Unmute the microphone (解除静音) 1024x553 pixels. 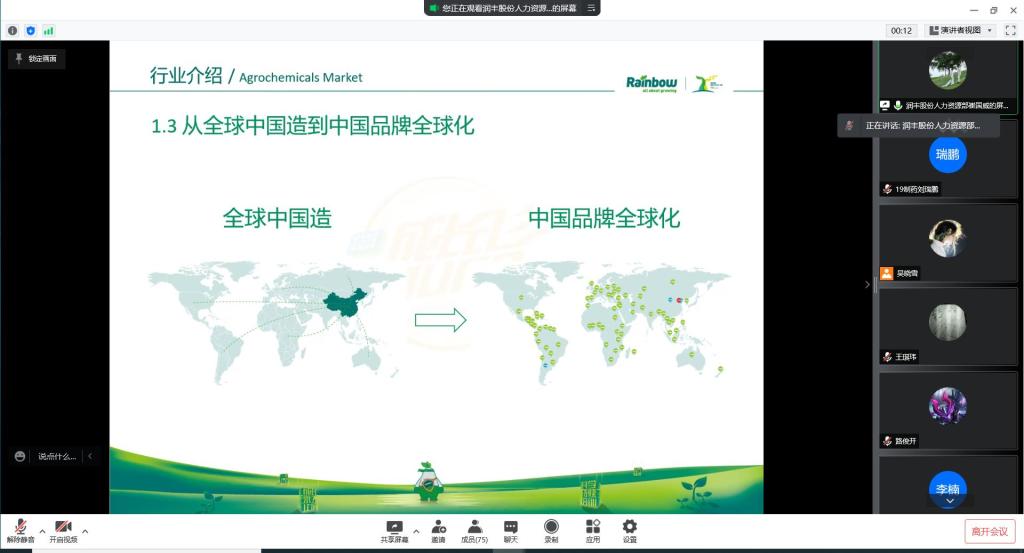(x=20, y=530)
